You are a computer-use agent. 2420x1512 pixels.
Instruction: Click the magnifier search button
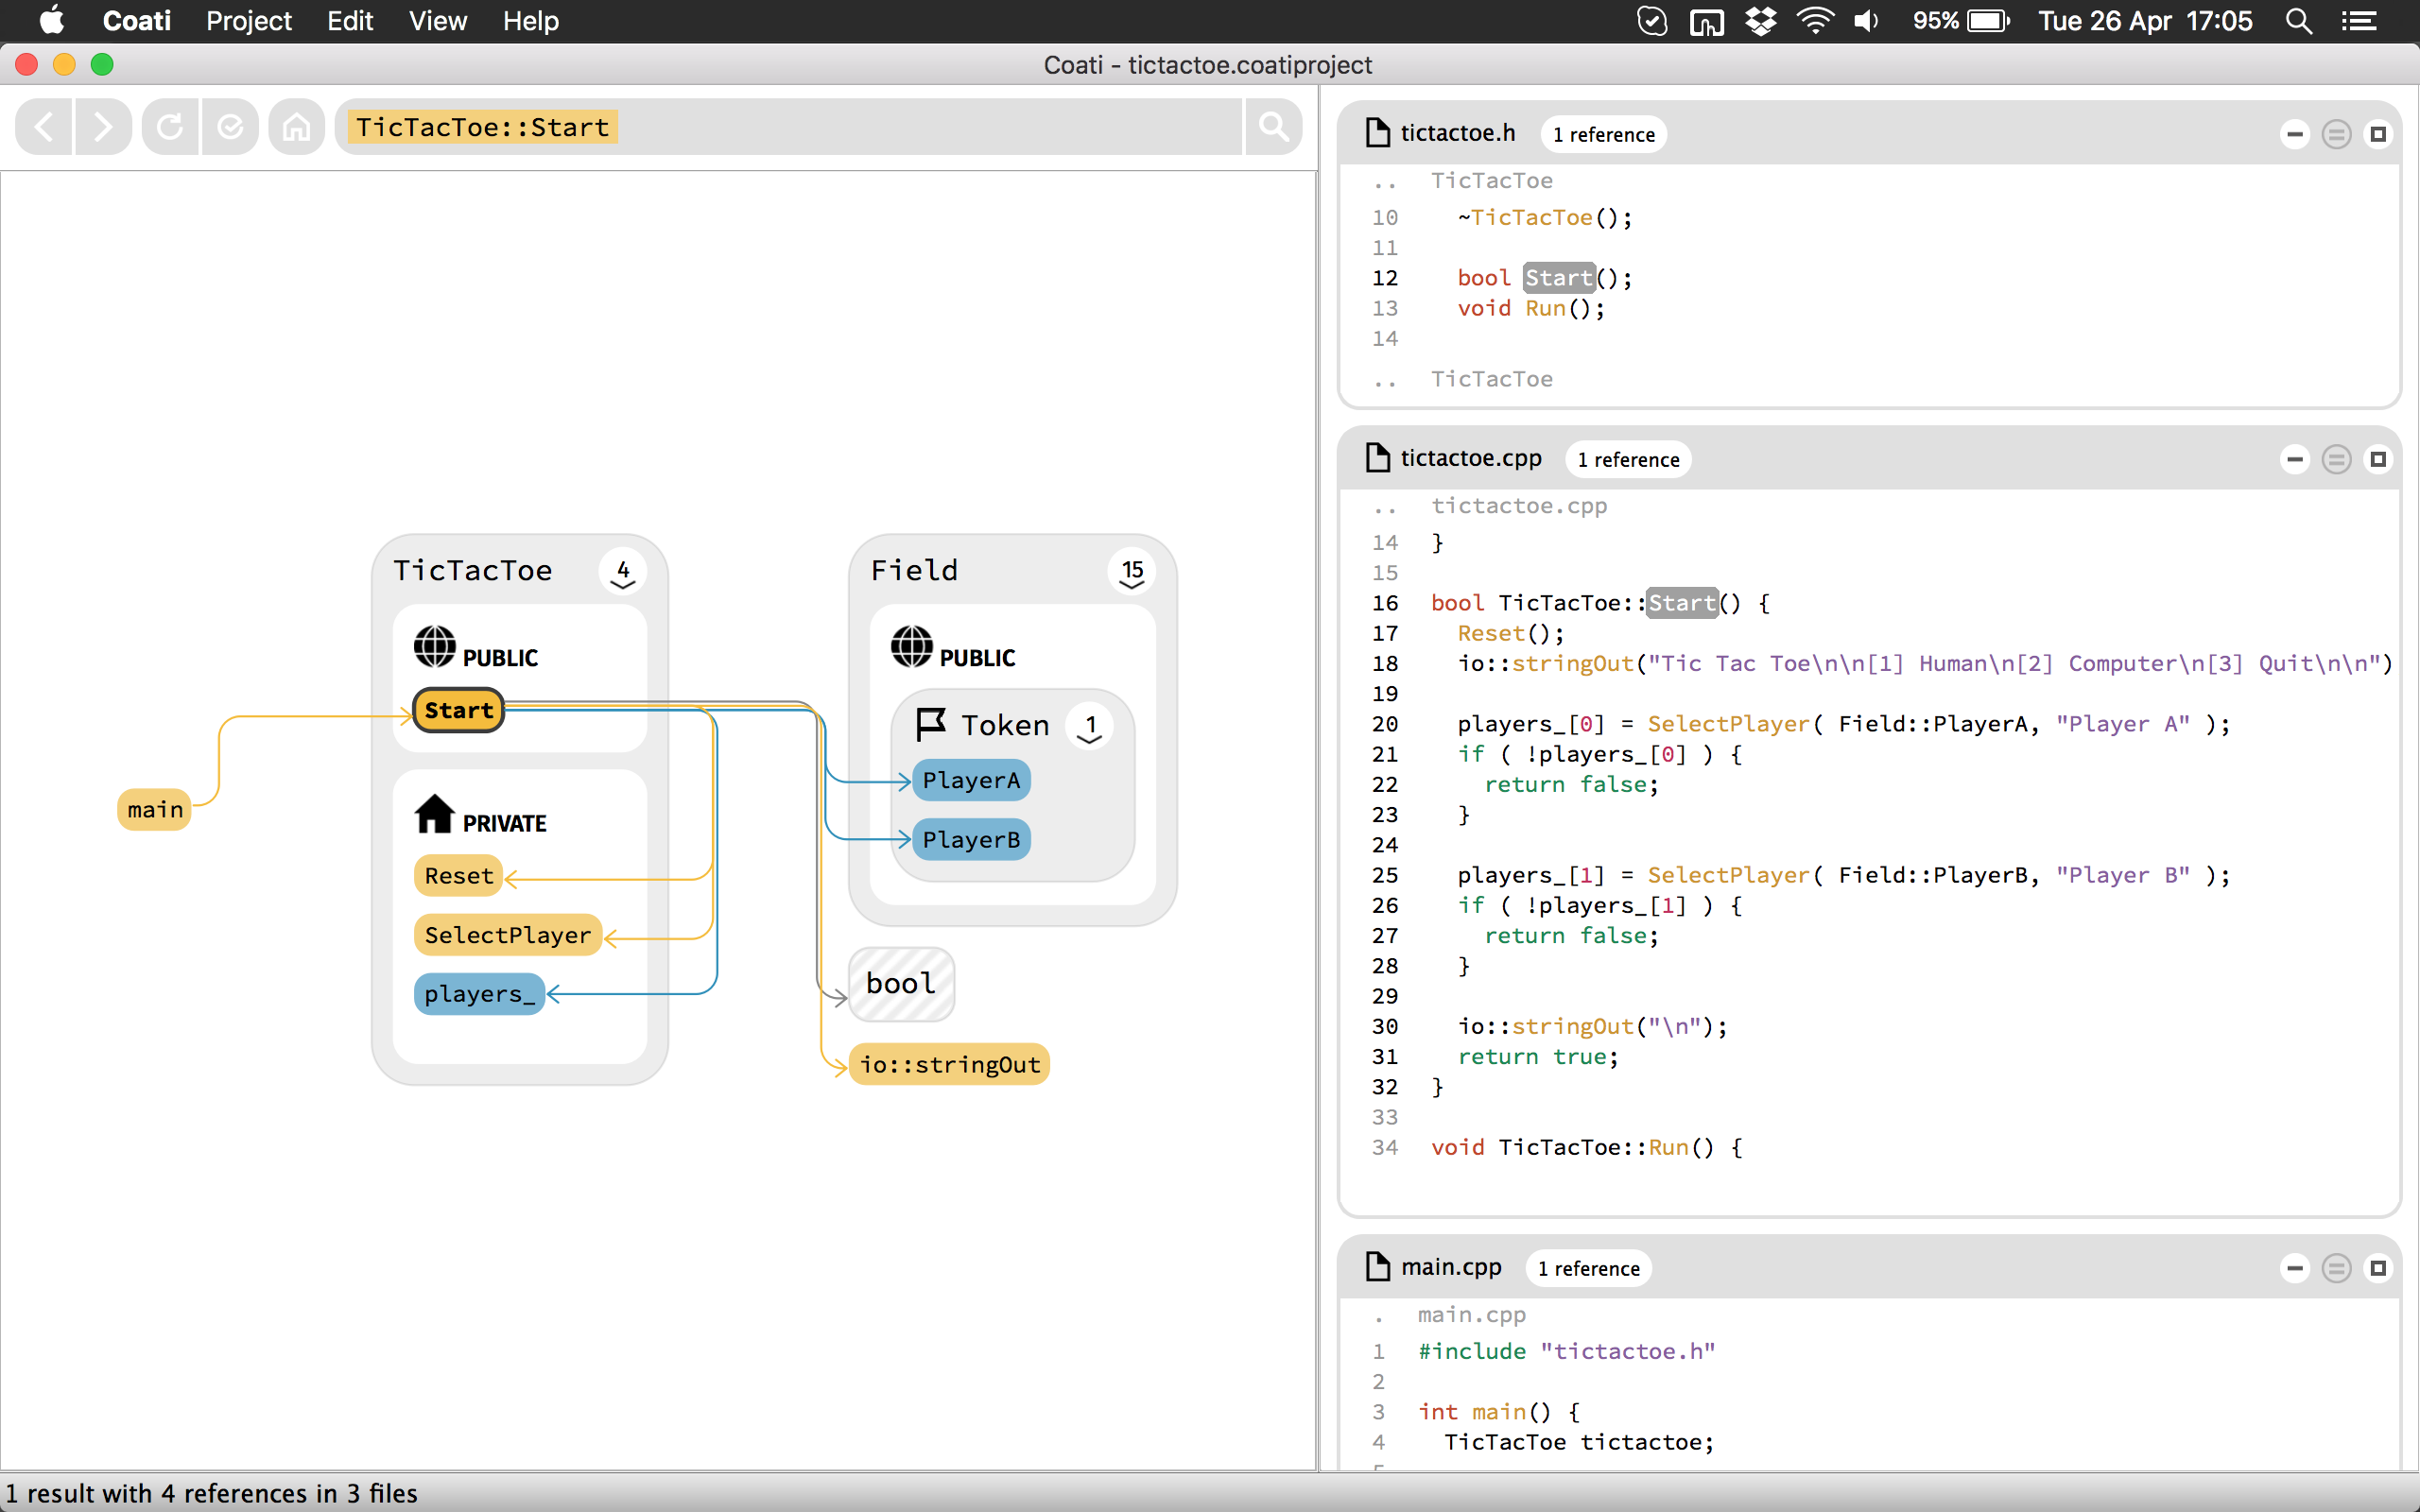click(x=1273, y=127)
